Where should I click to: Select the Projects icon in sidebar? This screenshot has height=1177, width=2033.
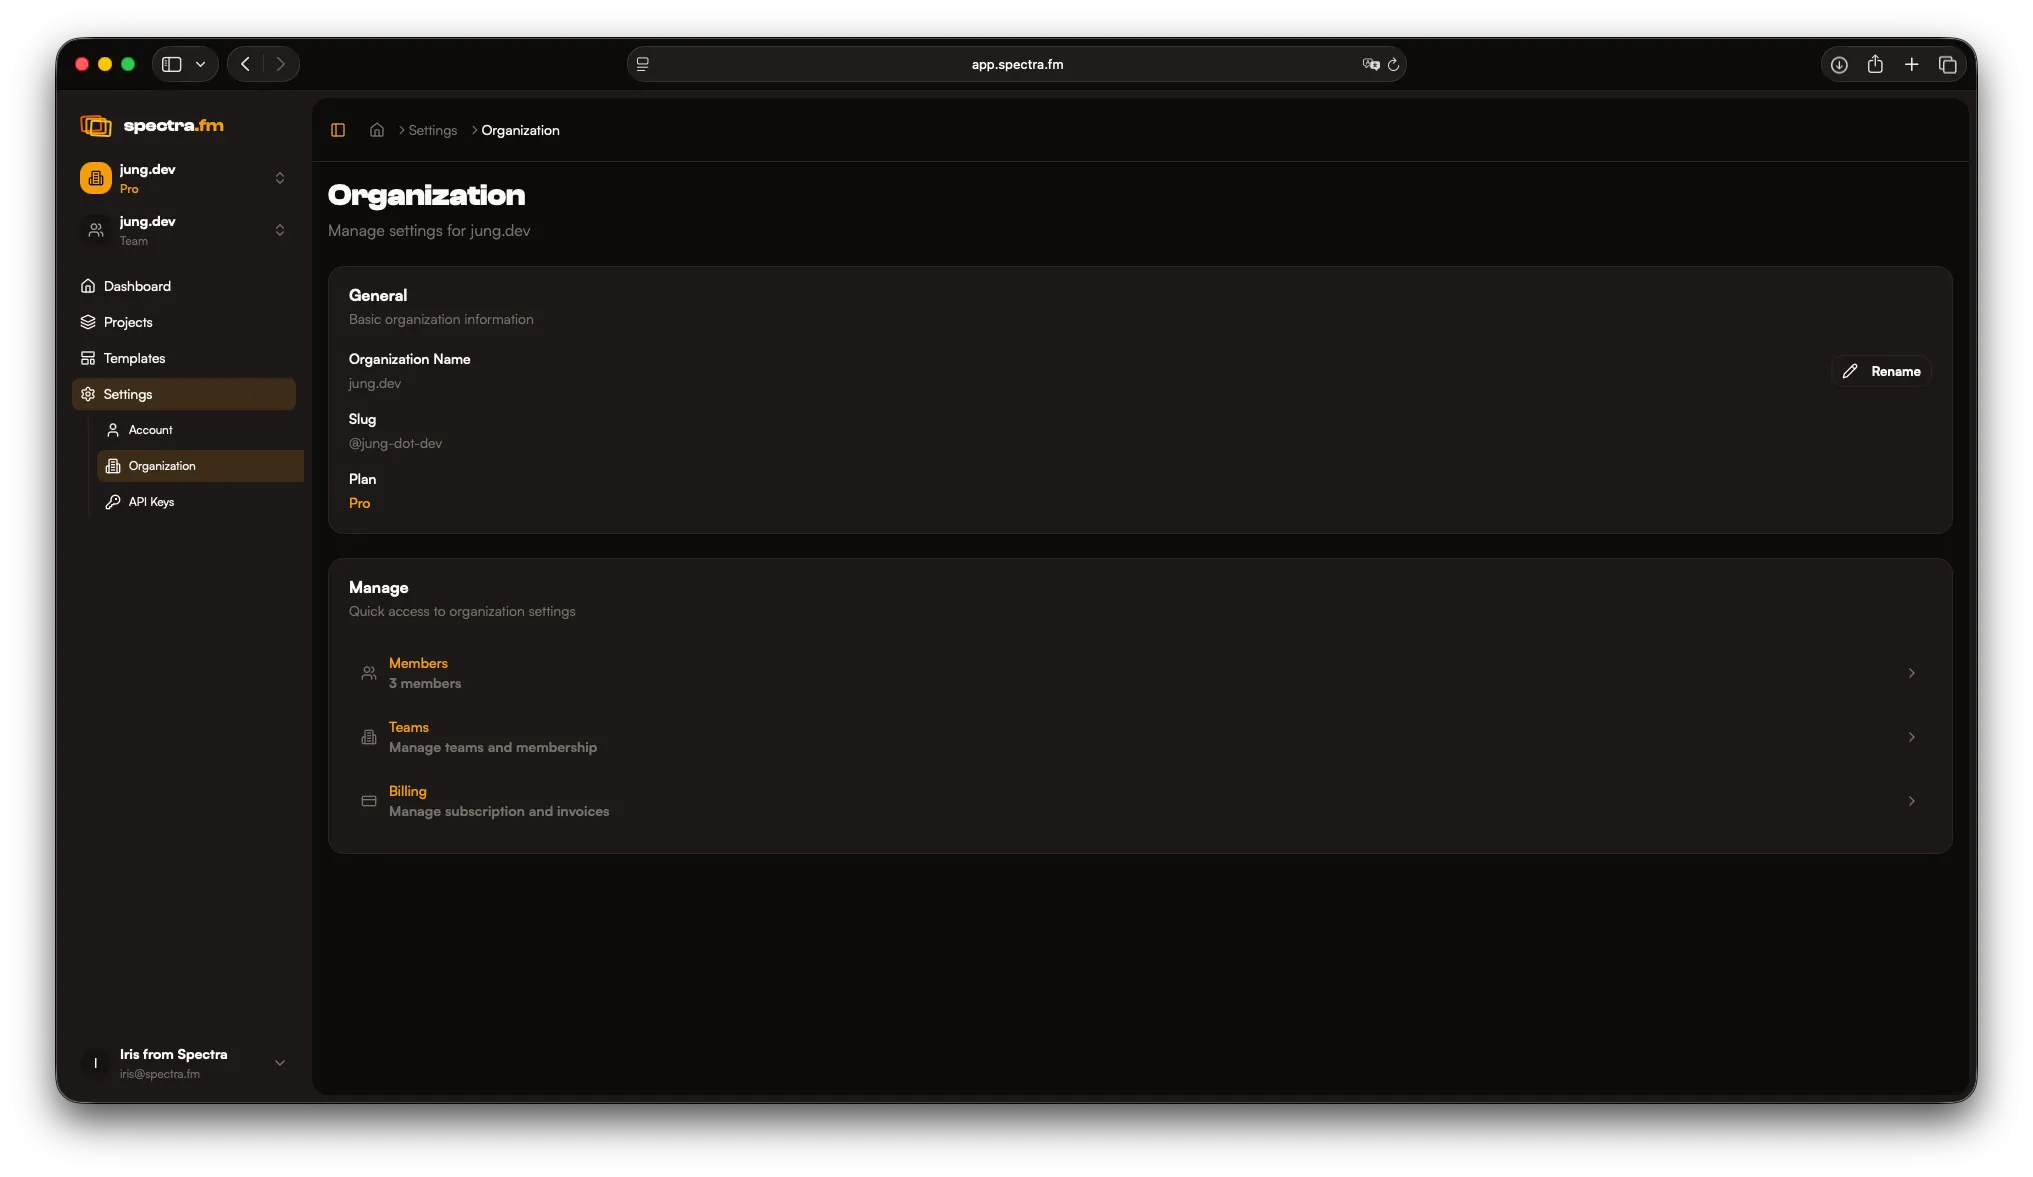point(88,322)
